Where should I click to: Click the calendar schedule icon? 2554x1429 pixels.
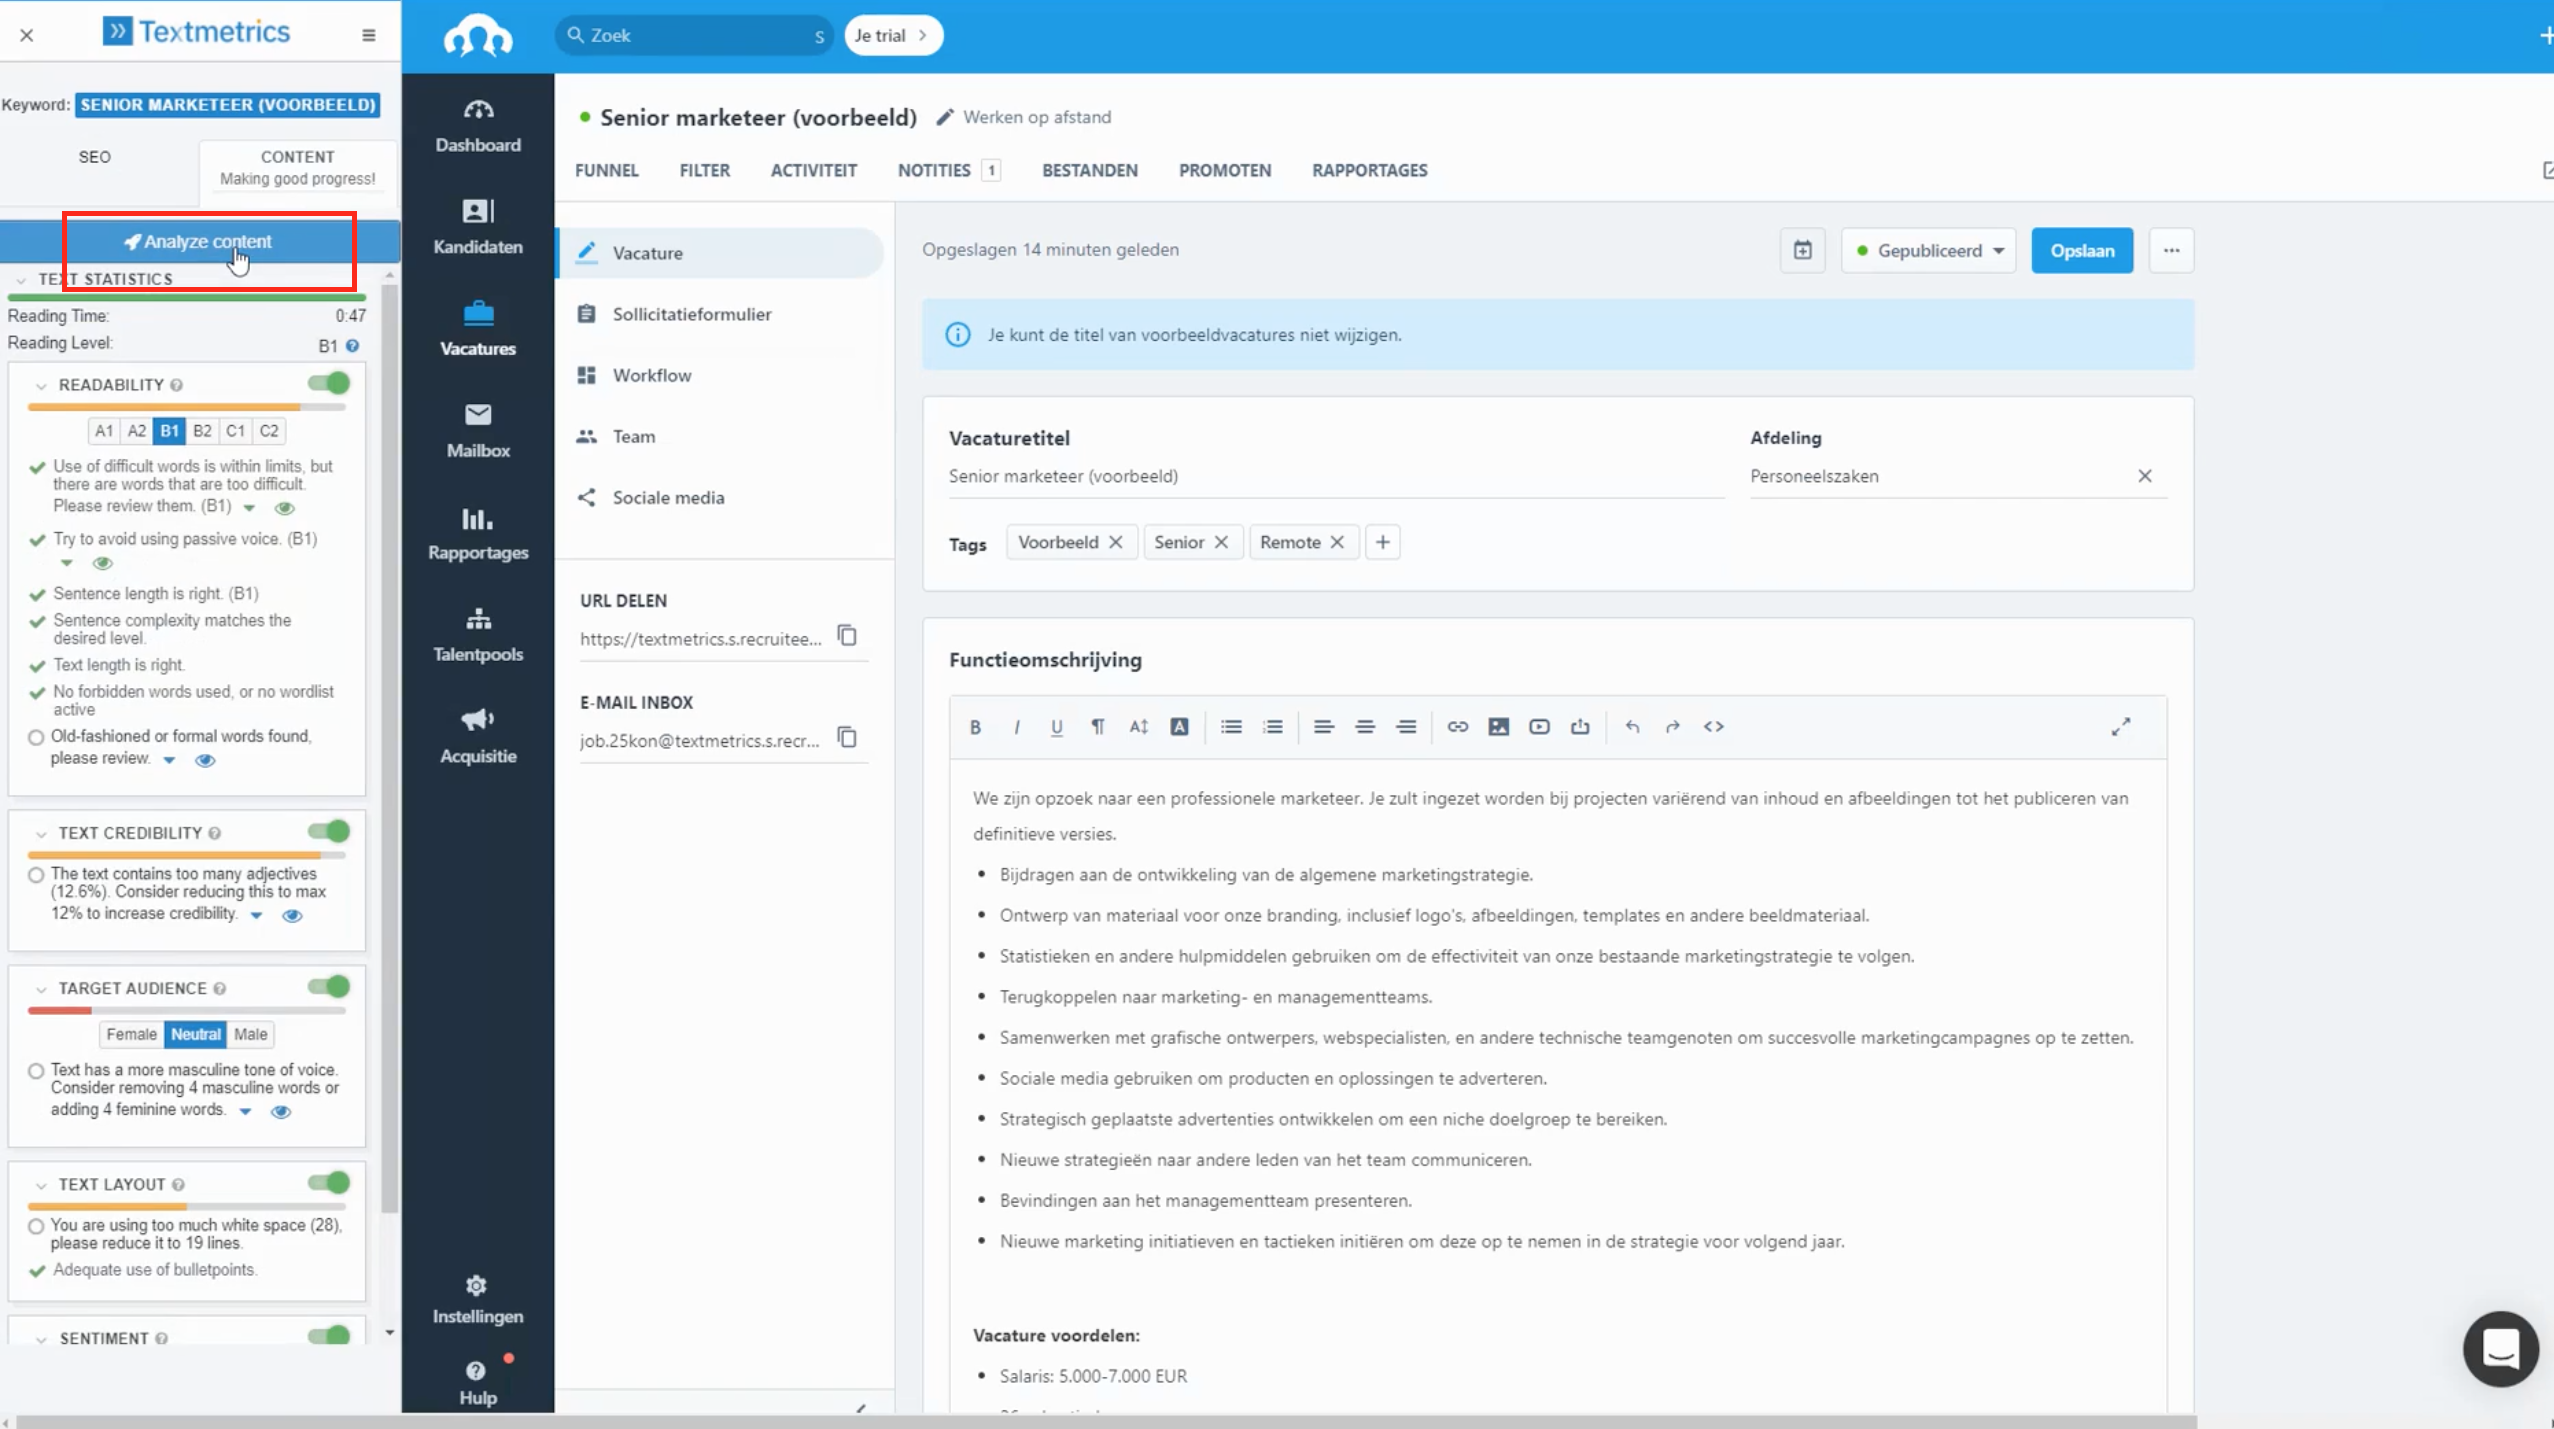tap(1802, 250)
